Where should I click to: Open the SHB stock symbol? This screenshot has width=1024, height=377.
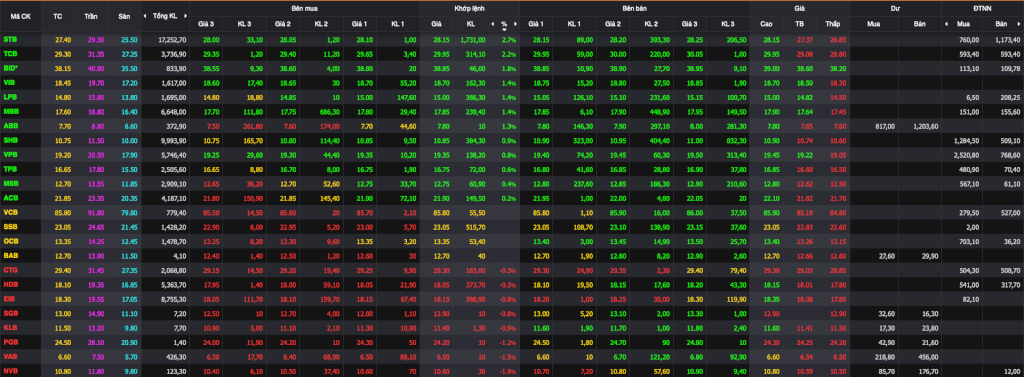[10, 140]
